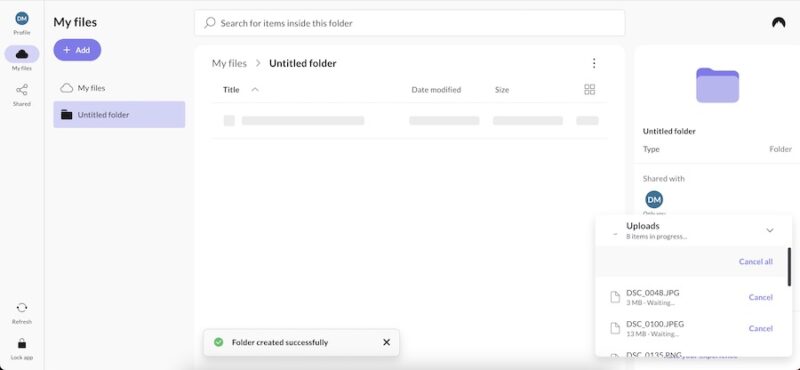Cancel the DSC_0048.JPG upload

point(761,298)
